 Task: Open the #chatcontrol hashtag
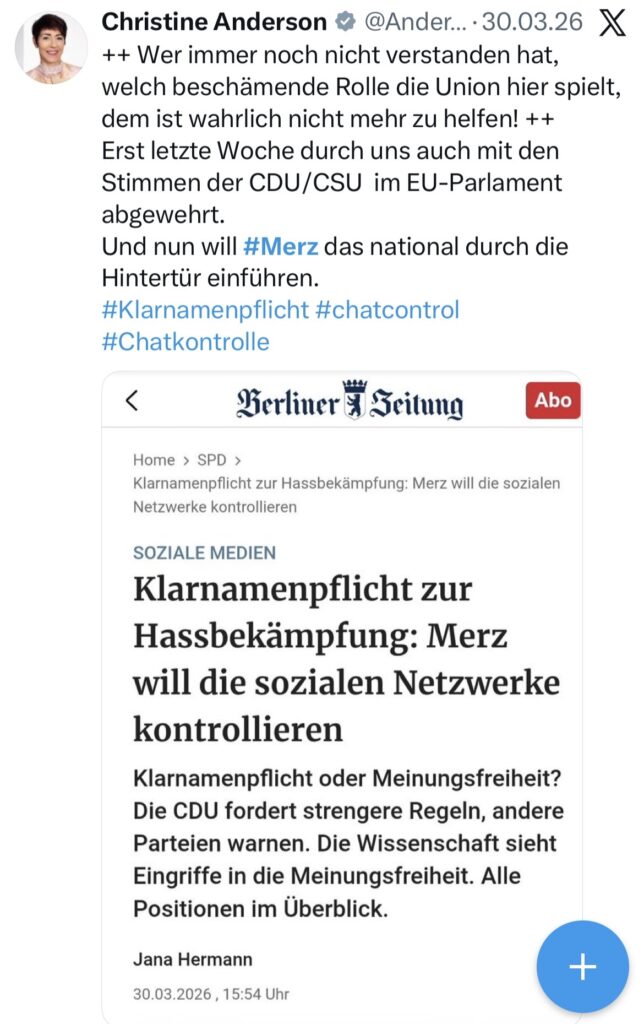click(387, 309)
